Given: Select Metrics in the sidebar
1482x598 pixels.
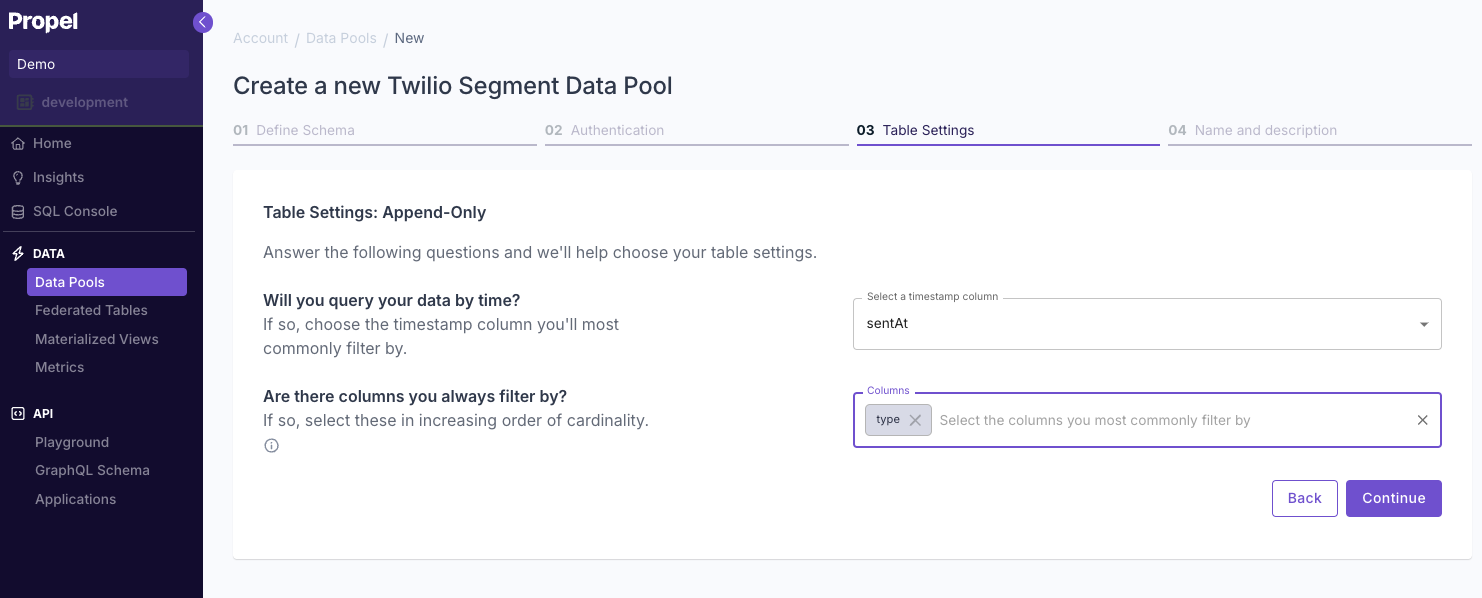Looking at the screenshot, I should (x=59, y=367).
